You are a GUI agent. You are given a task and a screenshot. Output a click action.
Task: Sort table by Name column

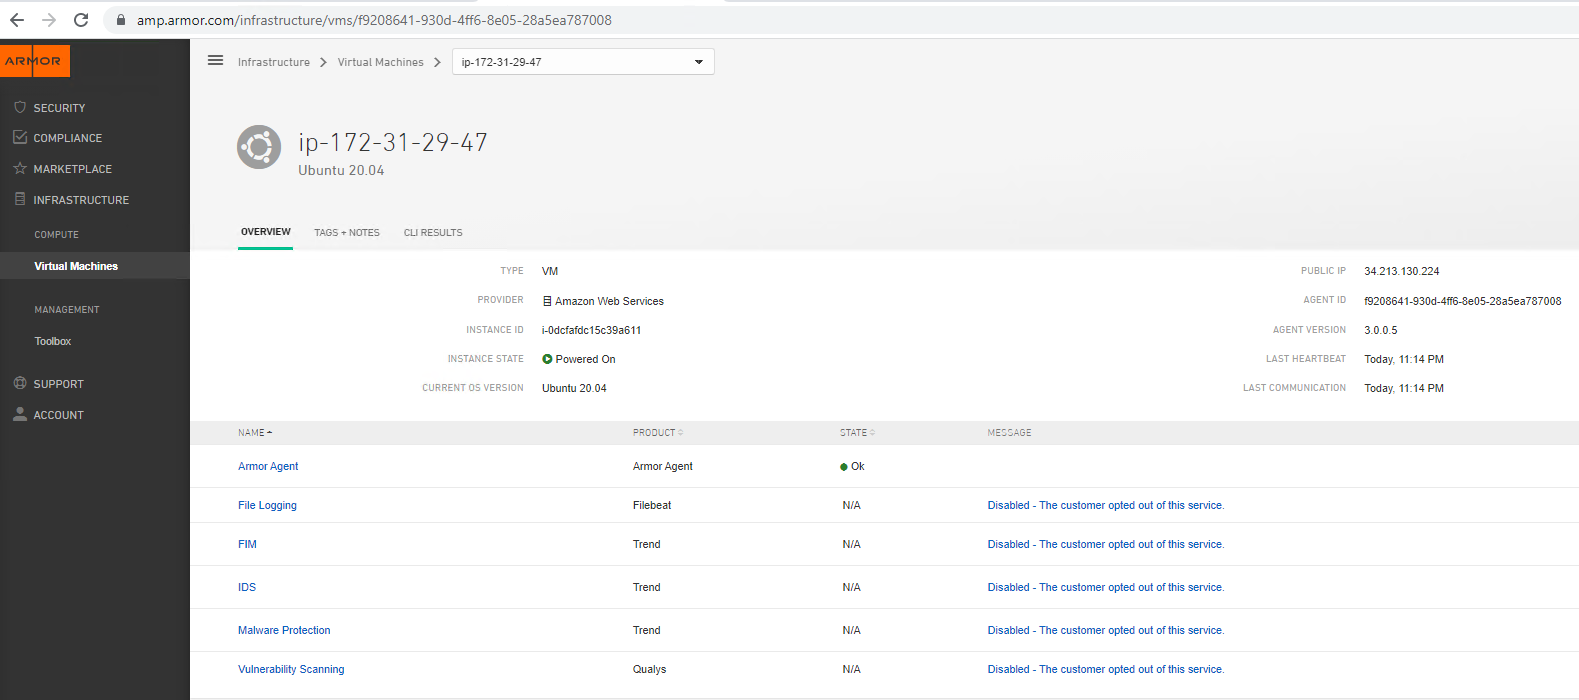point(254,433)
